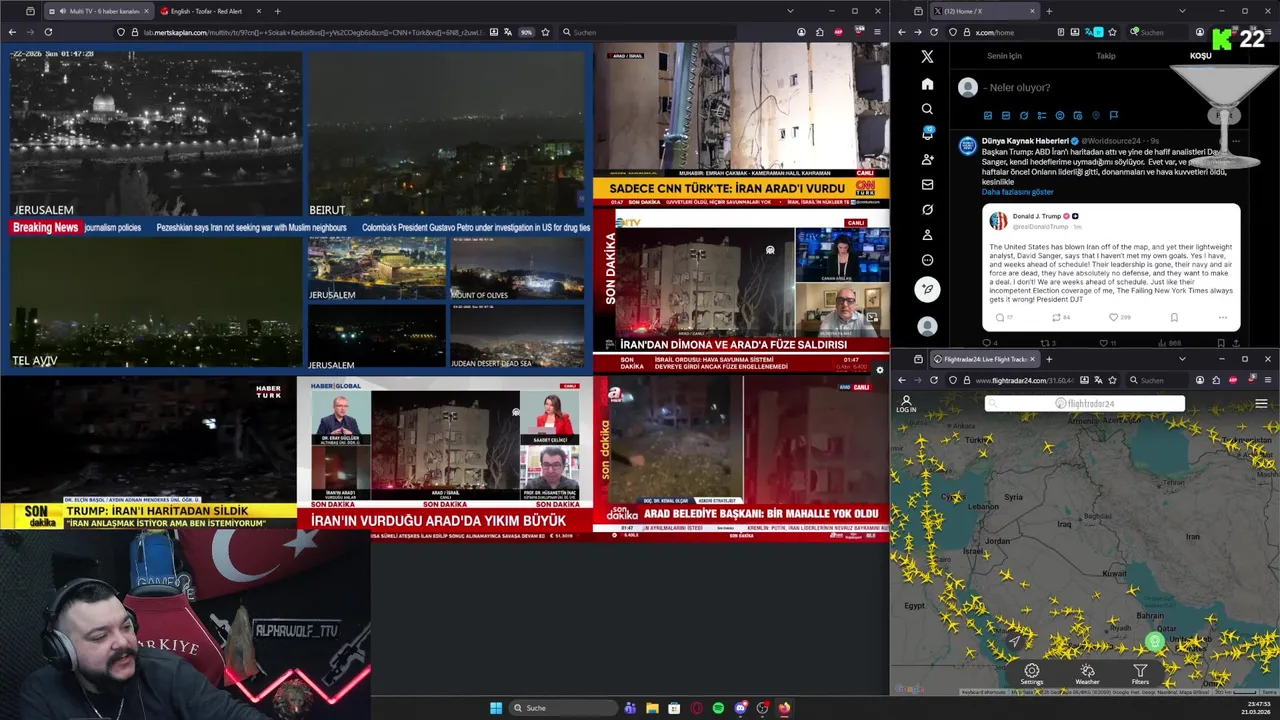The image size is (1280, 720).
Task: Mute the Multi TV tab via speaker icon
Action: click(x=63, y=11)
